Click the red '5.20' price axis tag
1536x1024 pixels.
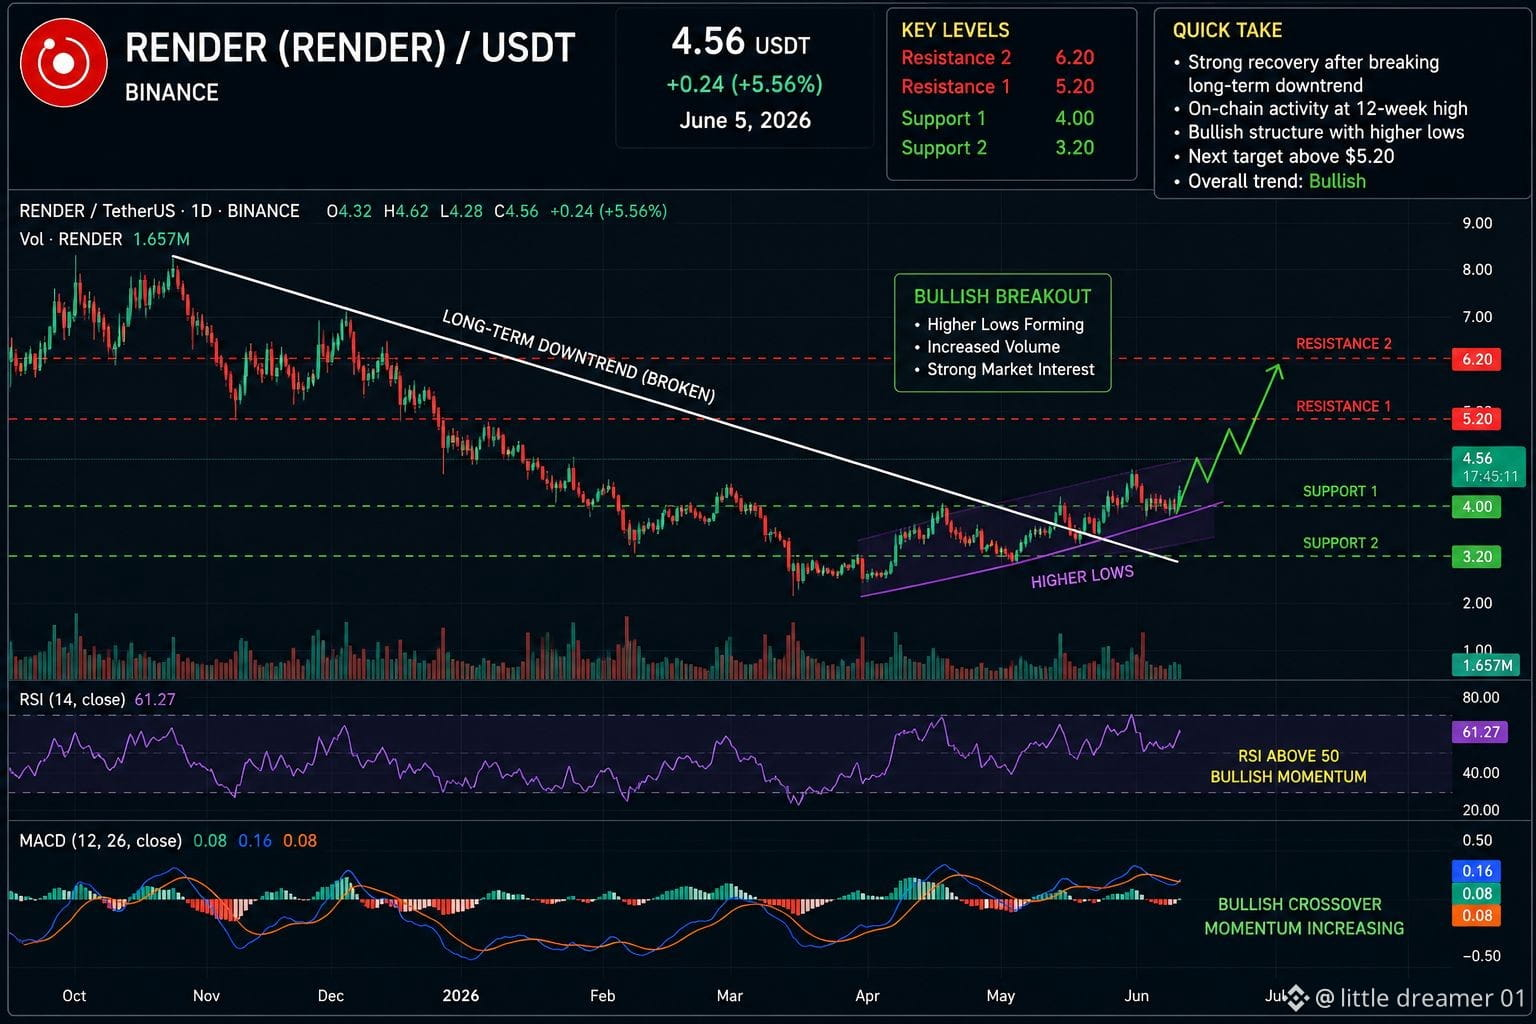(1476, 419)
